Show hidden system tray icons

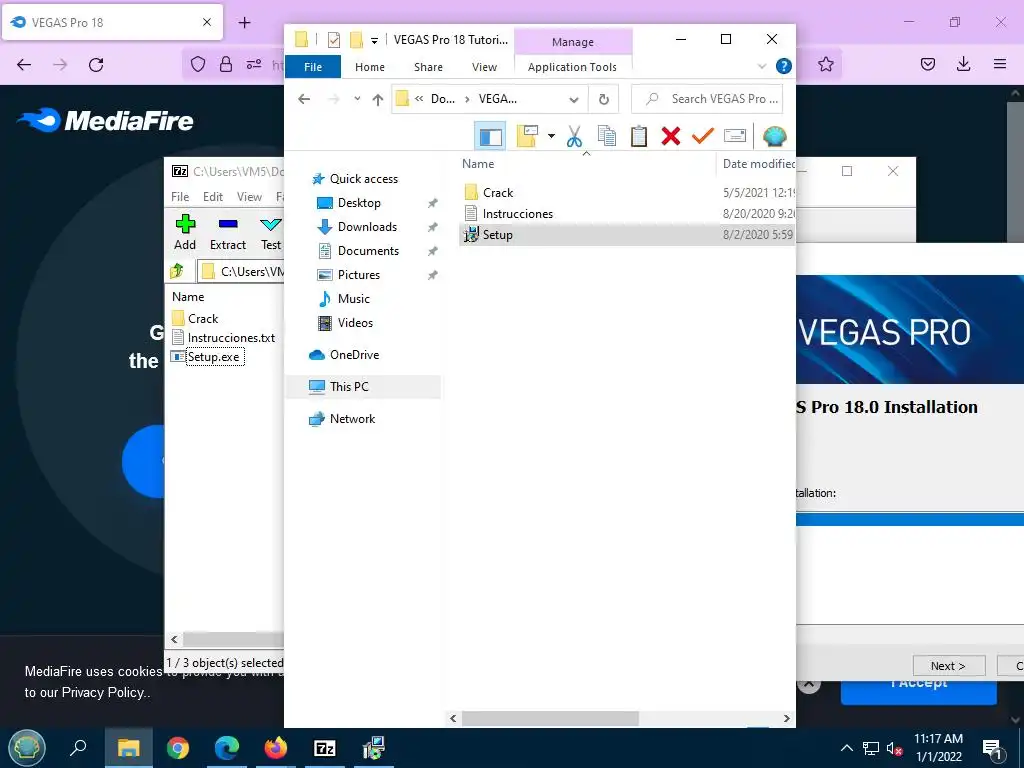[846, 748]
